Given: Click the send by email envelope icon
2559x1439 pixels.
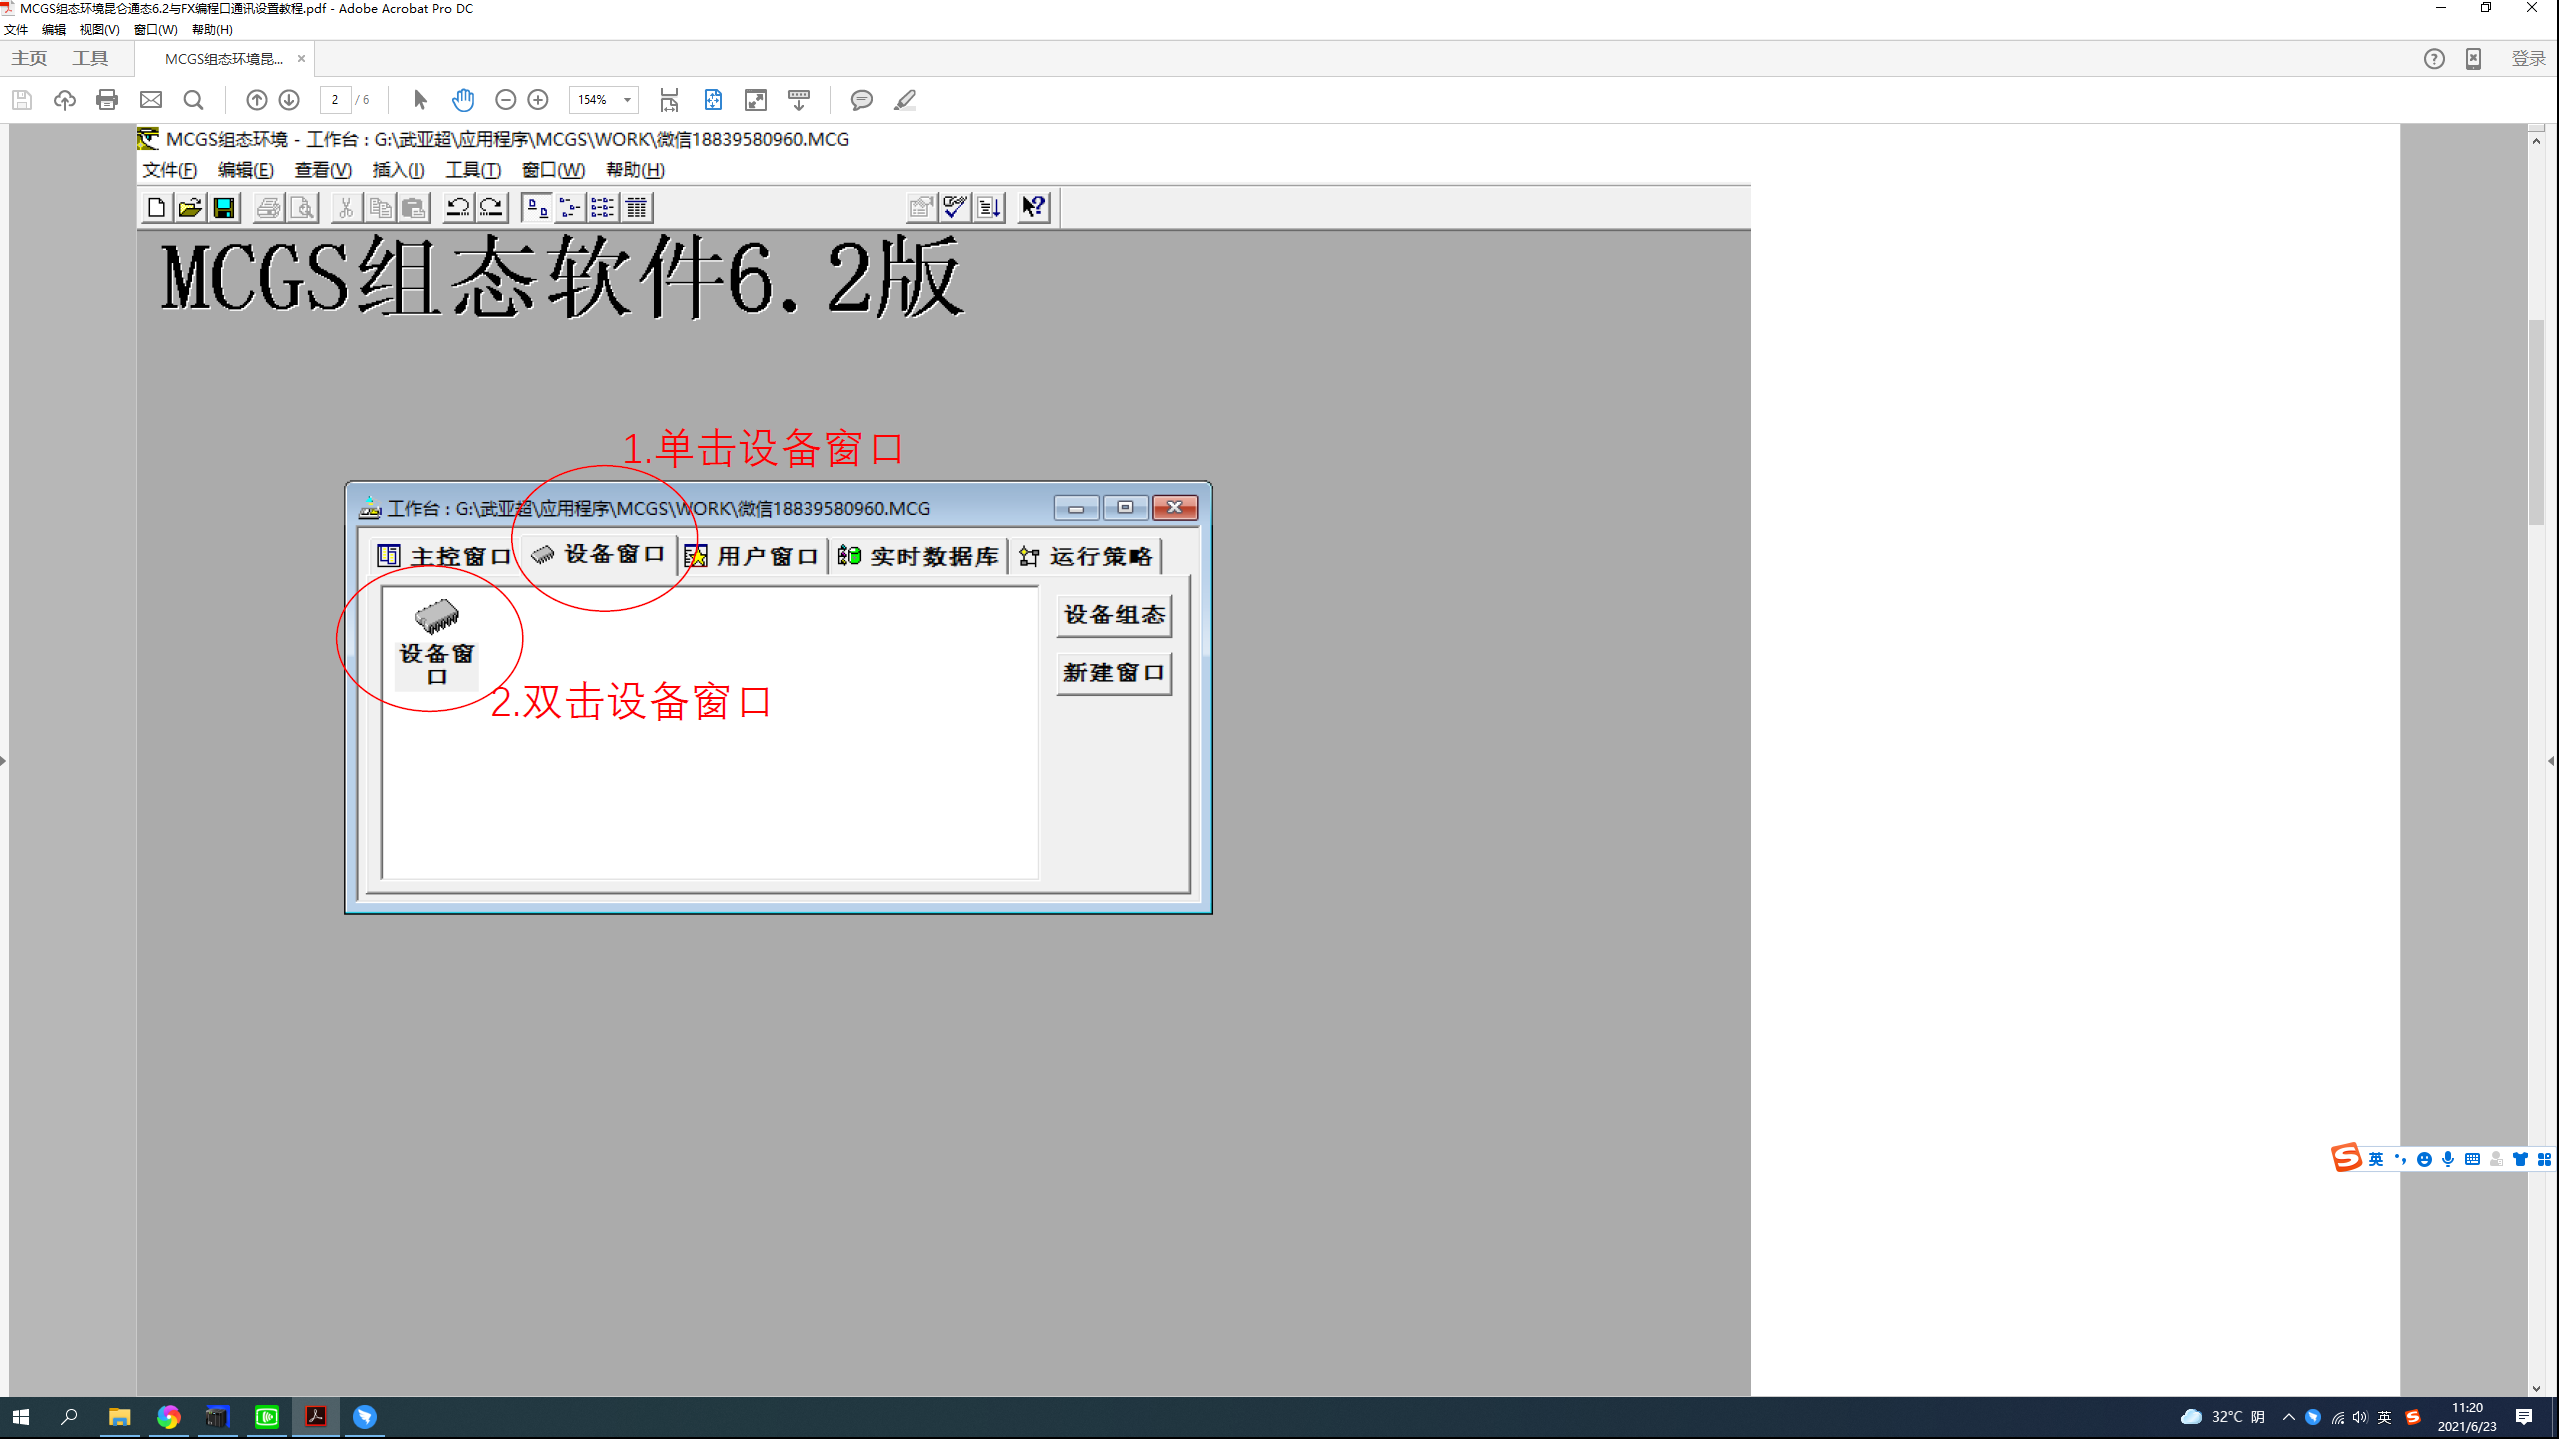Looking at the screenshot, I should pos(151,100).
